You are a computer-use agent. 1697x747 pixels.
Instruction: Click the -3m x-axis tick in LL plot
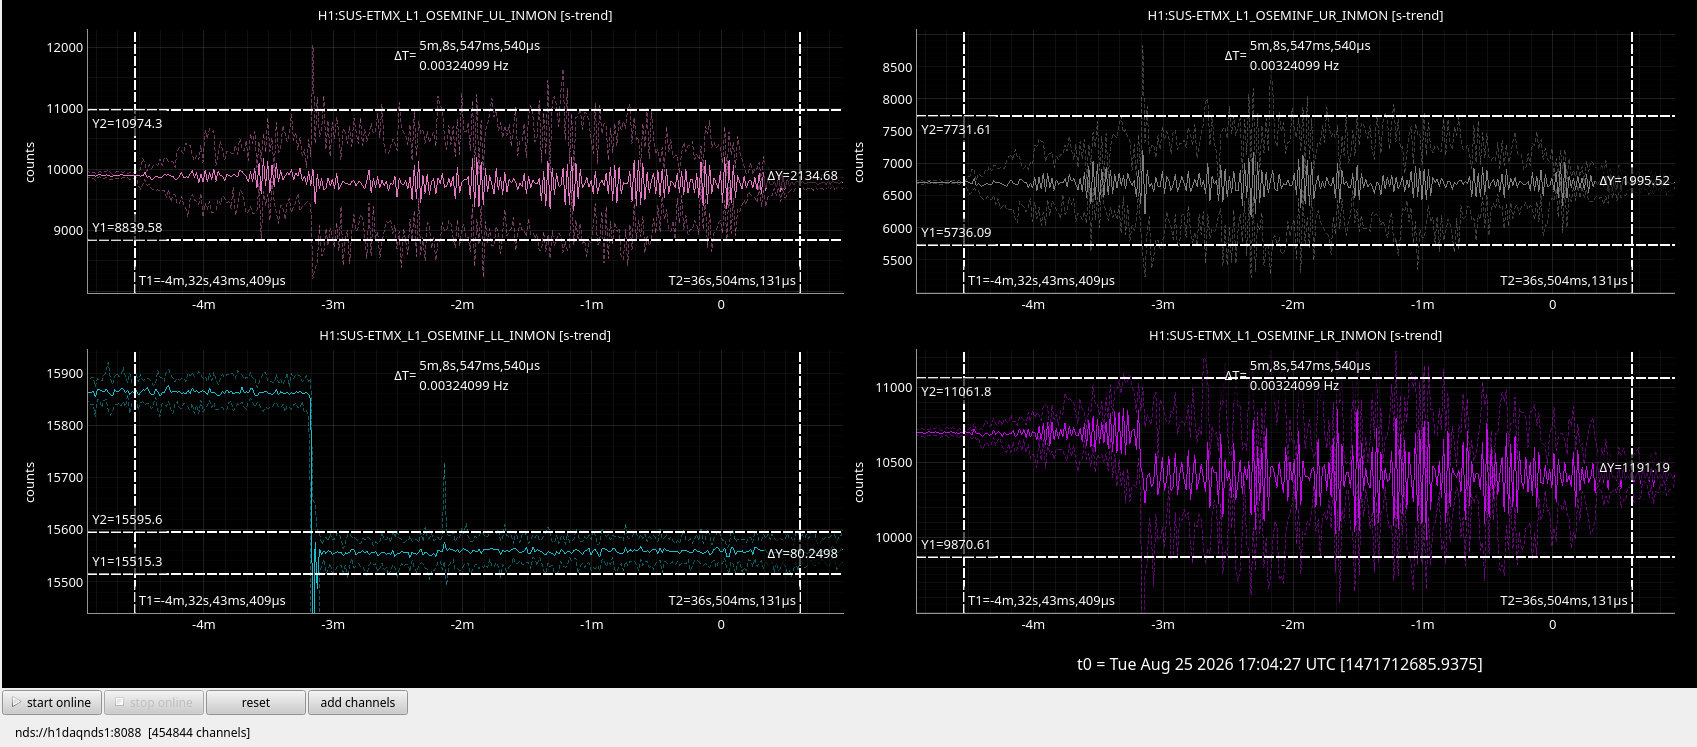click(x=333, y=624)
